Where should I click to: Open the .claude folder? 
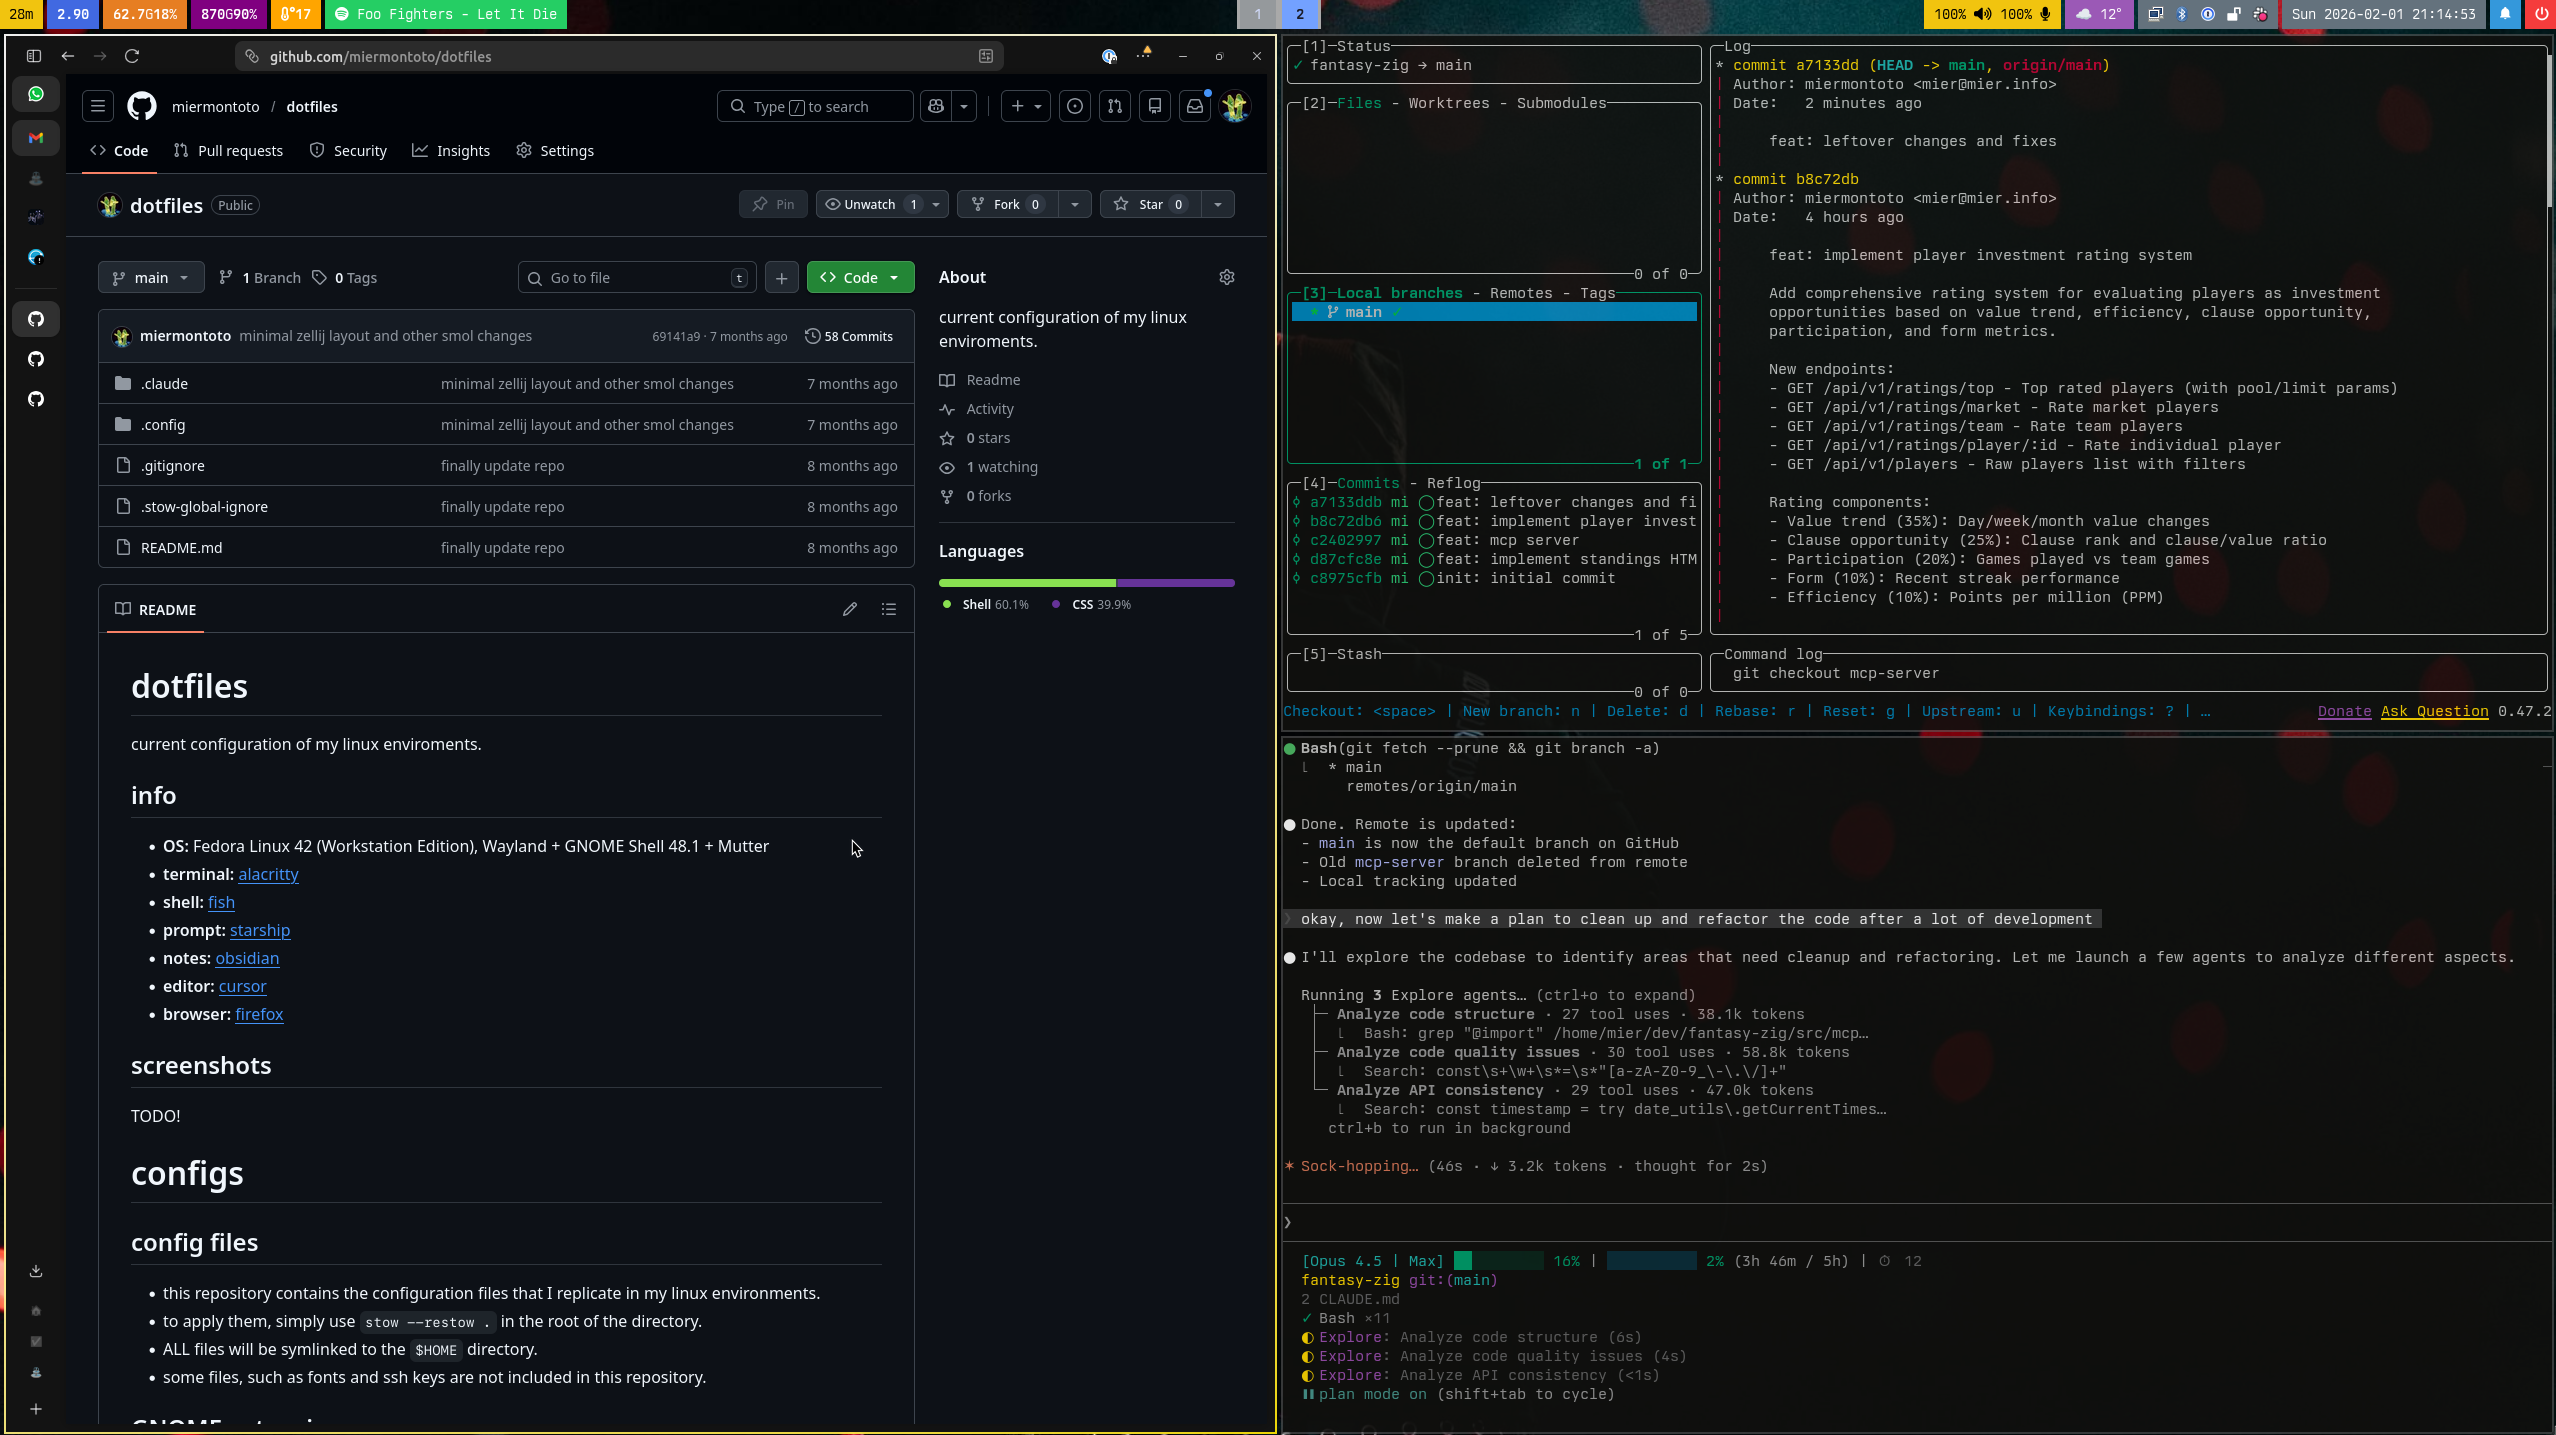[164, 384]
